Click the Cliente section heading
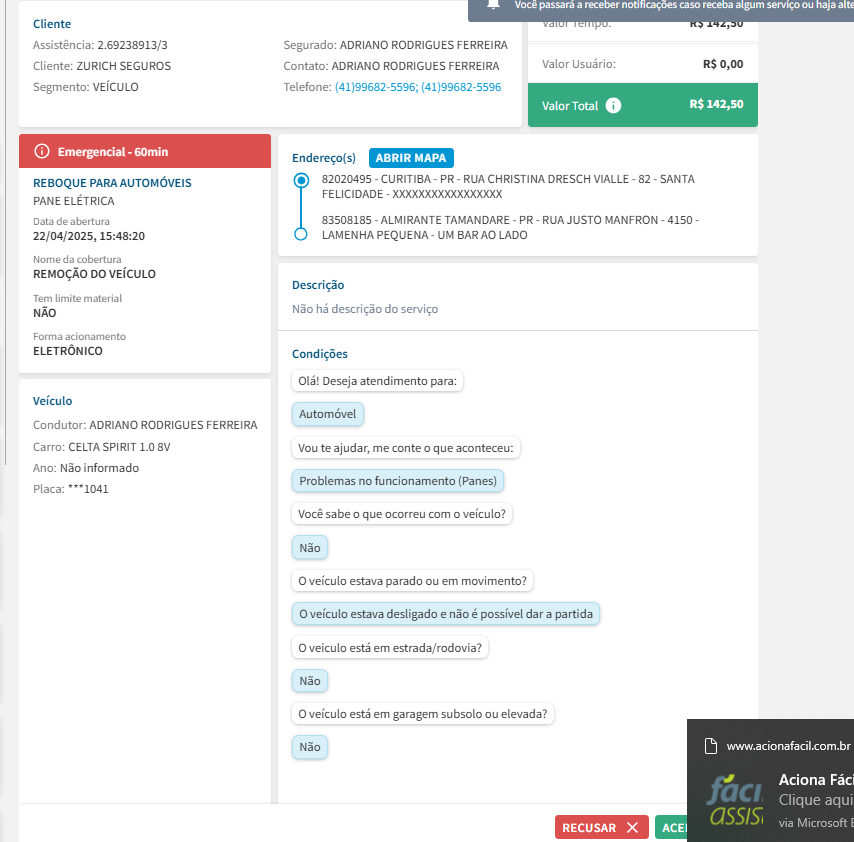854x842 pixels. coord(52,24)
